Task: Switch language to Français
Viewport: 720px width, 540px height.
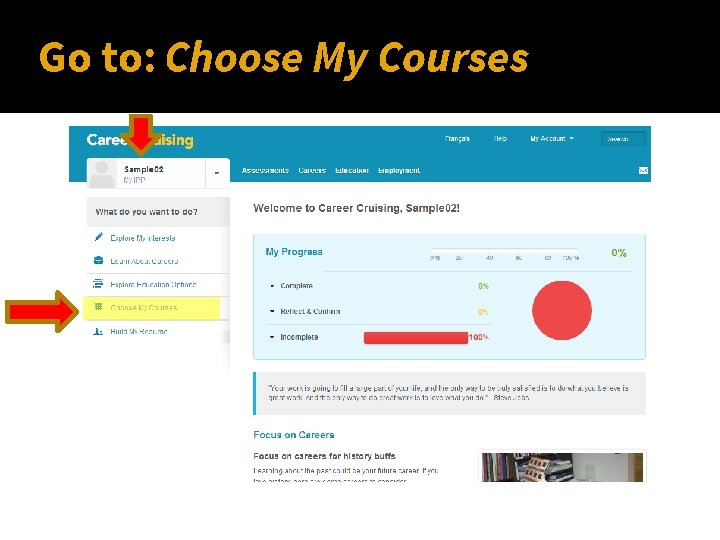Action: [x=457, y=138]
